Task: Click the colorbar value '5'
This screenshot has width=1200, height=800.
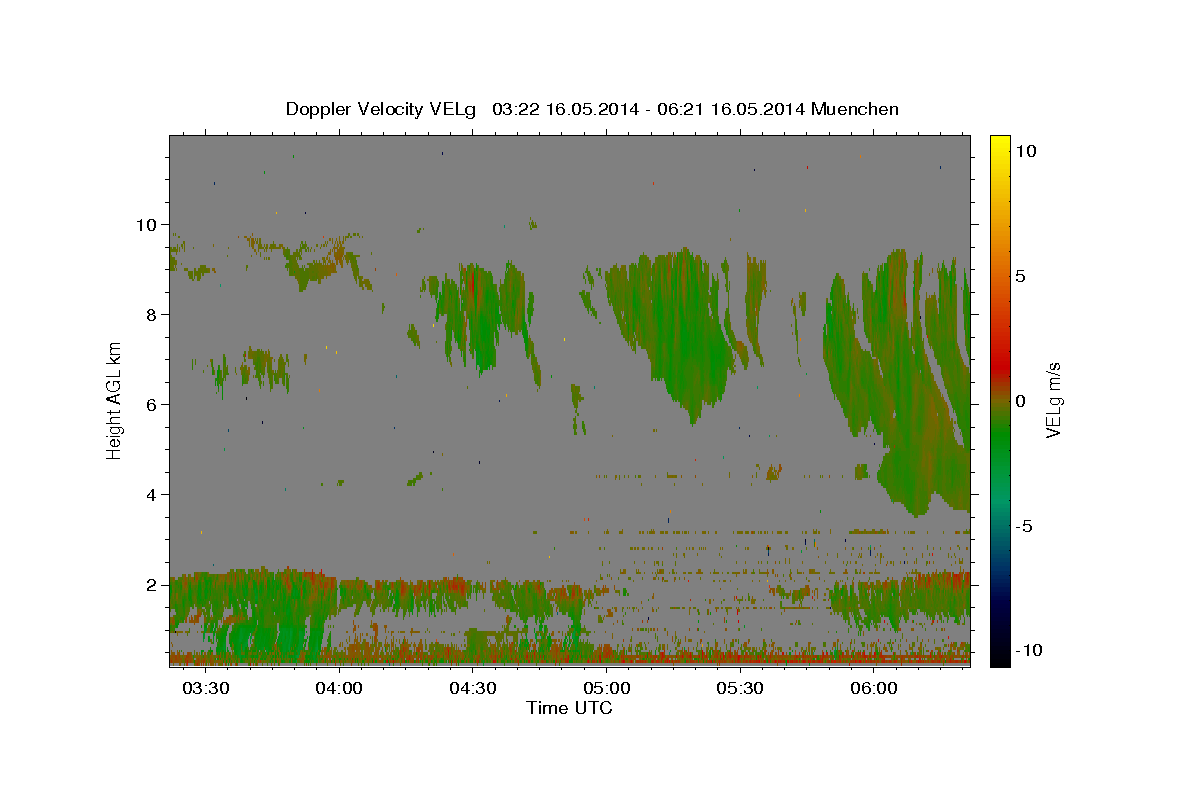Action: pyautogui.click(x=1020, y=275)
